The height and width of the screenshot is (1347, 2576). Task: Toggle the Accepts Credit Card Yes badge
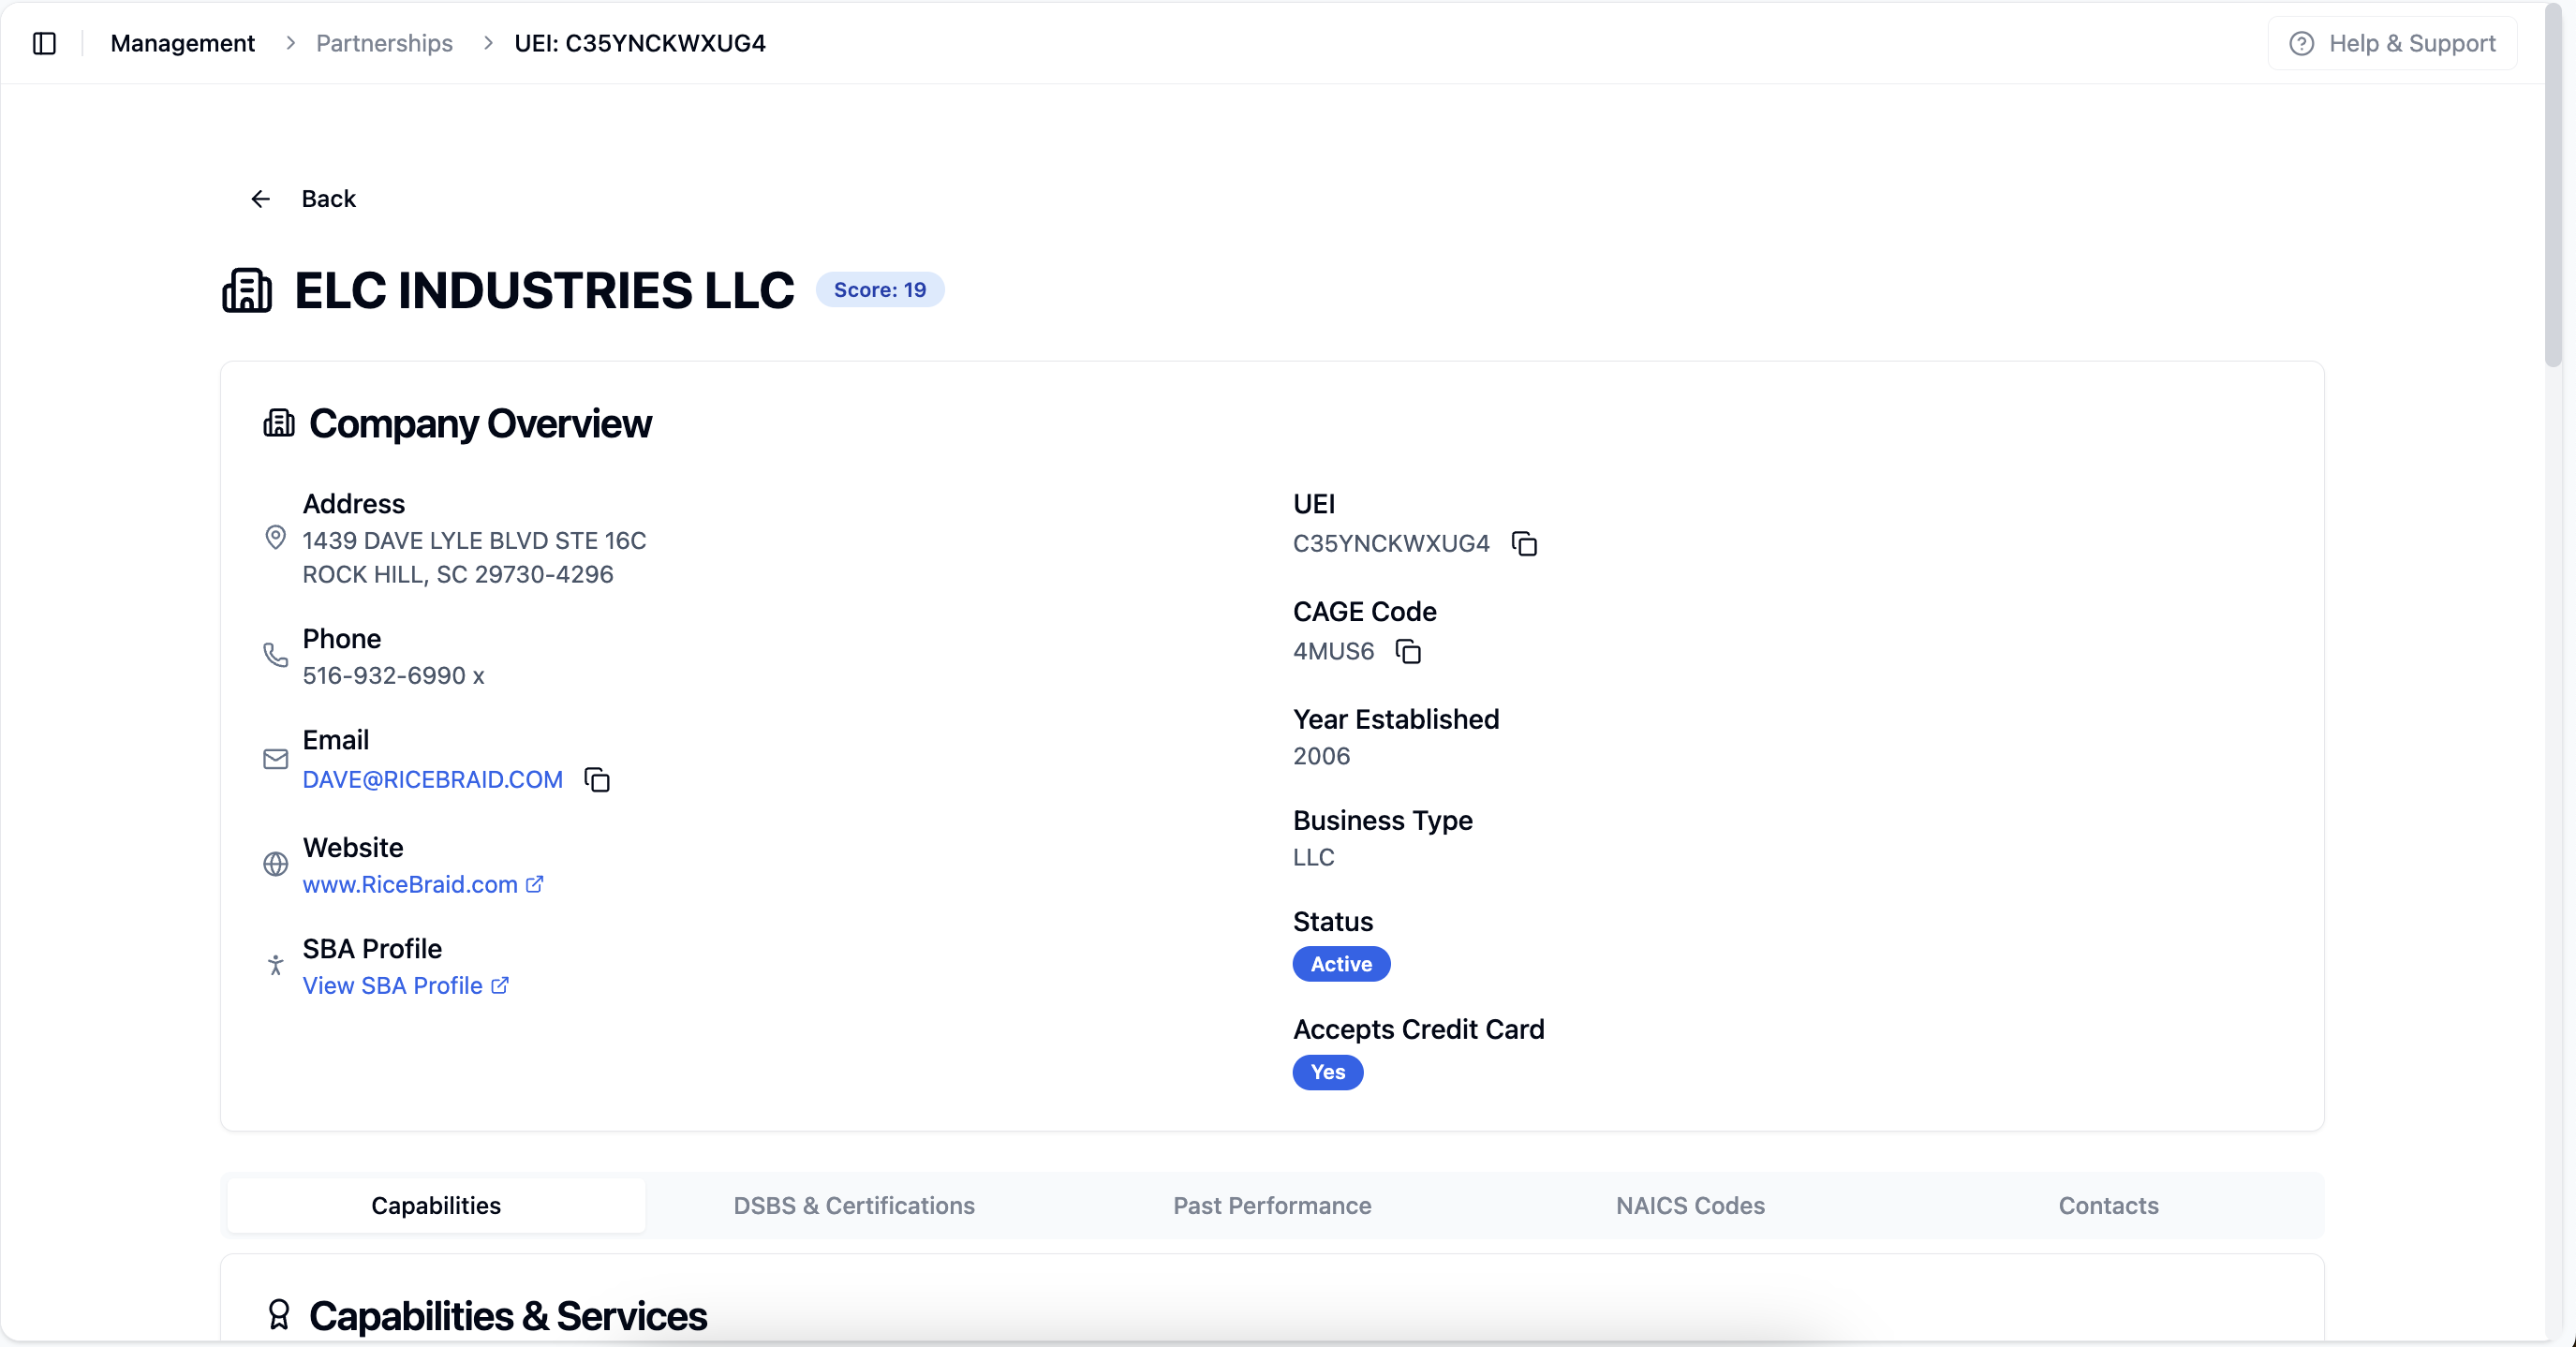[1328, 1072]
